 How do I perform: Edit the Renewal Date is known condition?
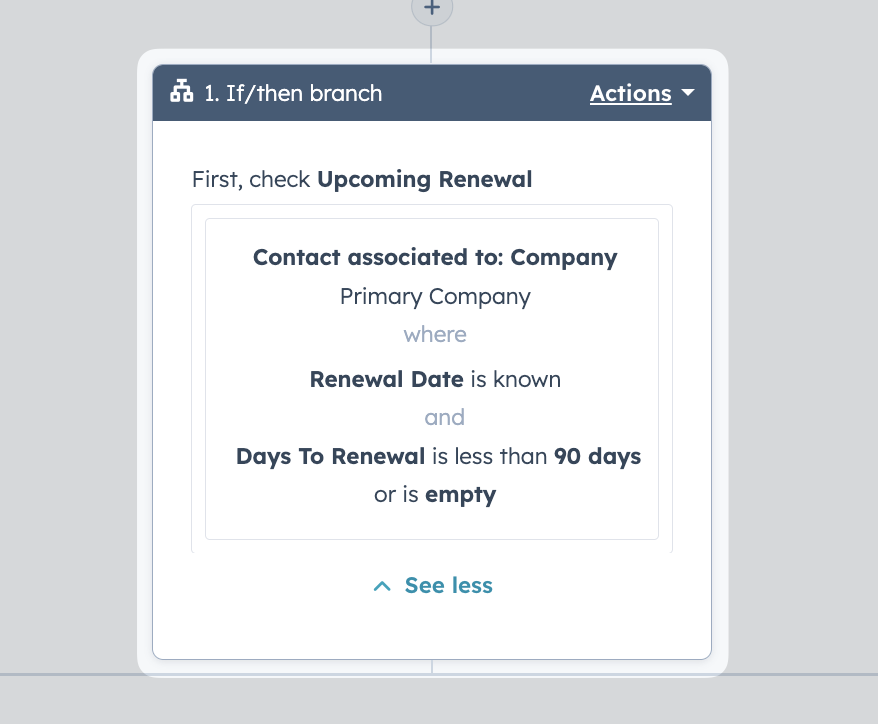[435, 380]
